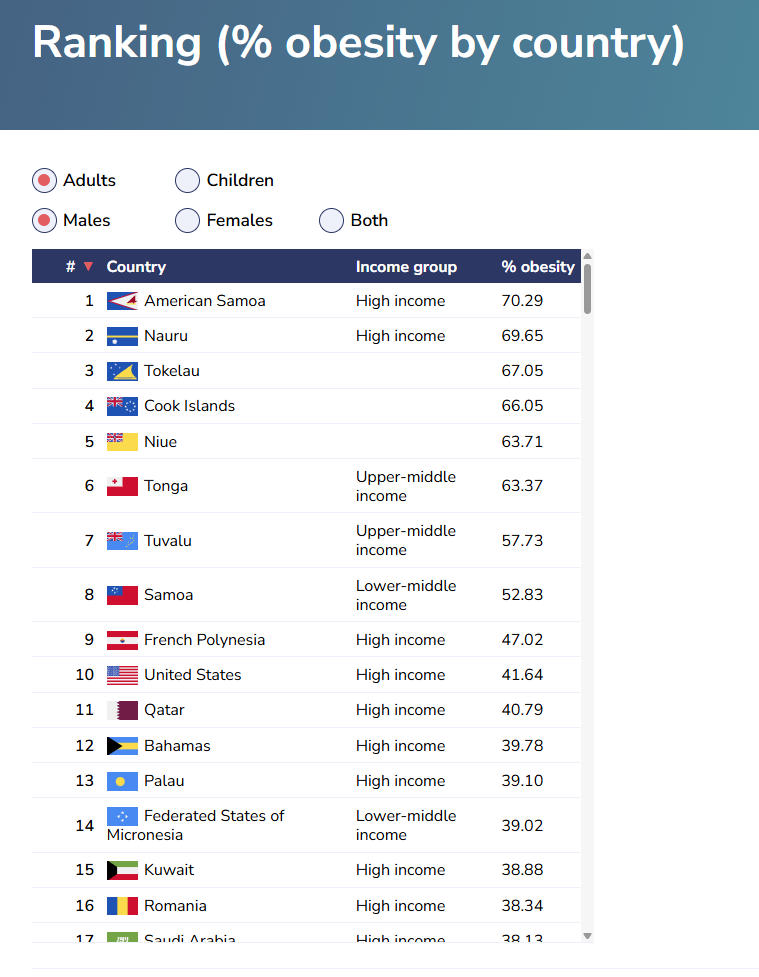Choose the Females radio option
This screenshot has width=759, height=977.
point(187,221)
